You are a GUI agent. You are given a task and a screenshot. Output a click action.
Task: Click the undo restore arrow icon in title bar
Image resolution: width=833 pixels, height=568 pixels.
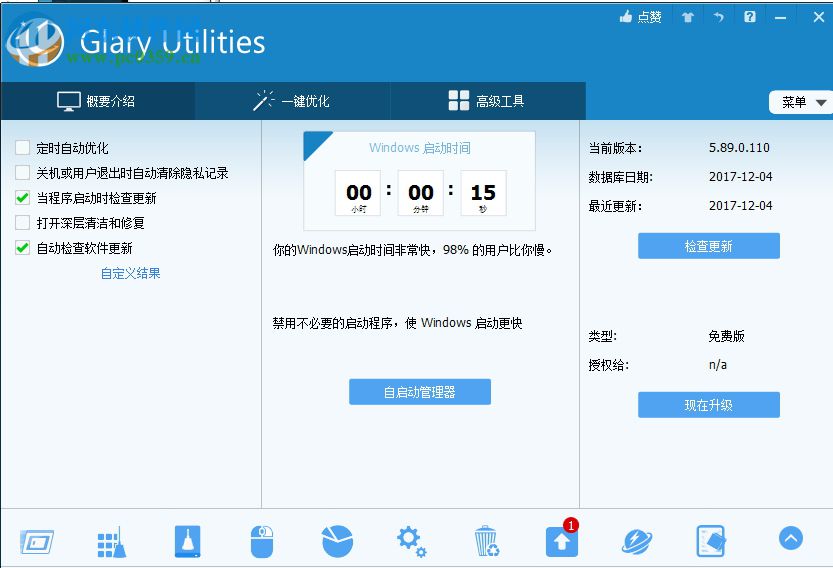click(718, 17)
